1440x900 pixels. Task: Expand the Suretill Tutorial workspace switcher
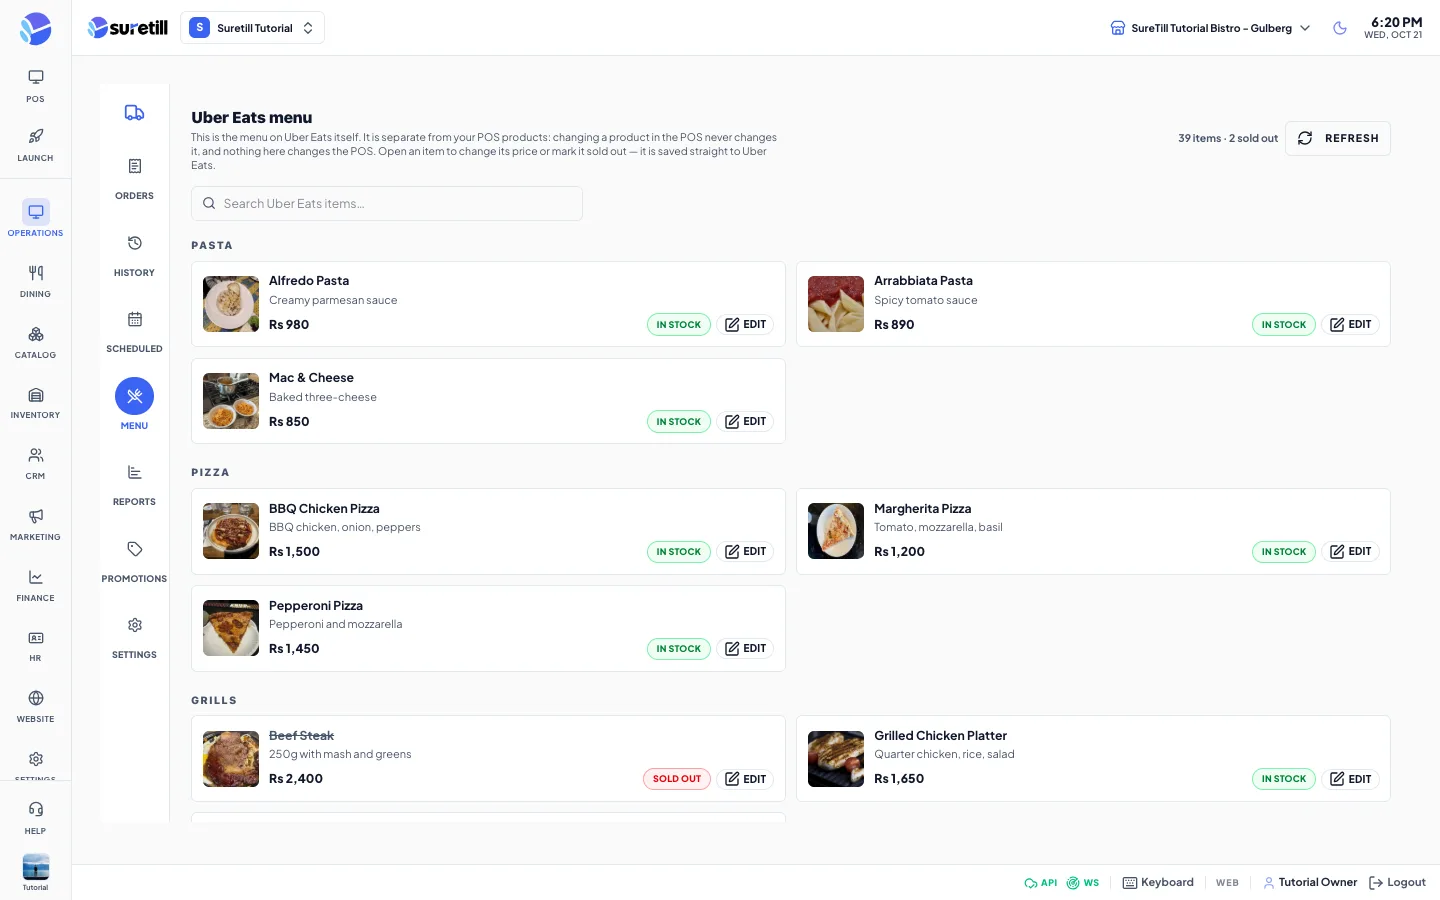pyautogui.click(x=252, y=28)
